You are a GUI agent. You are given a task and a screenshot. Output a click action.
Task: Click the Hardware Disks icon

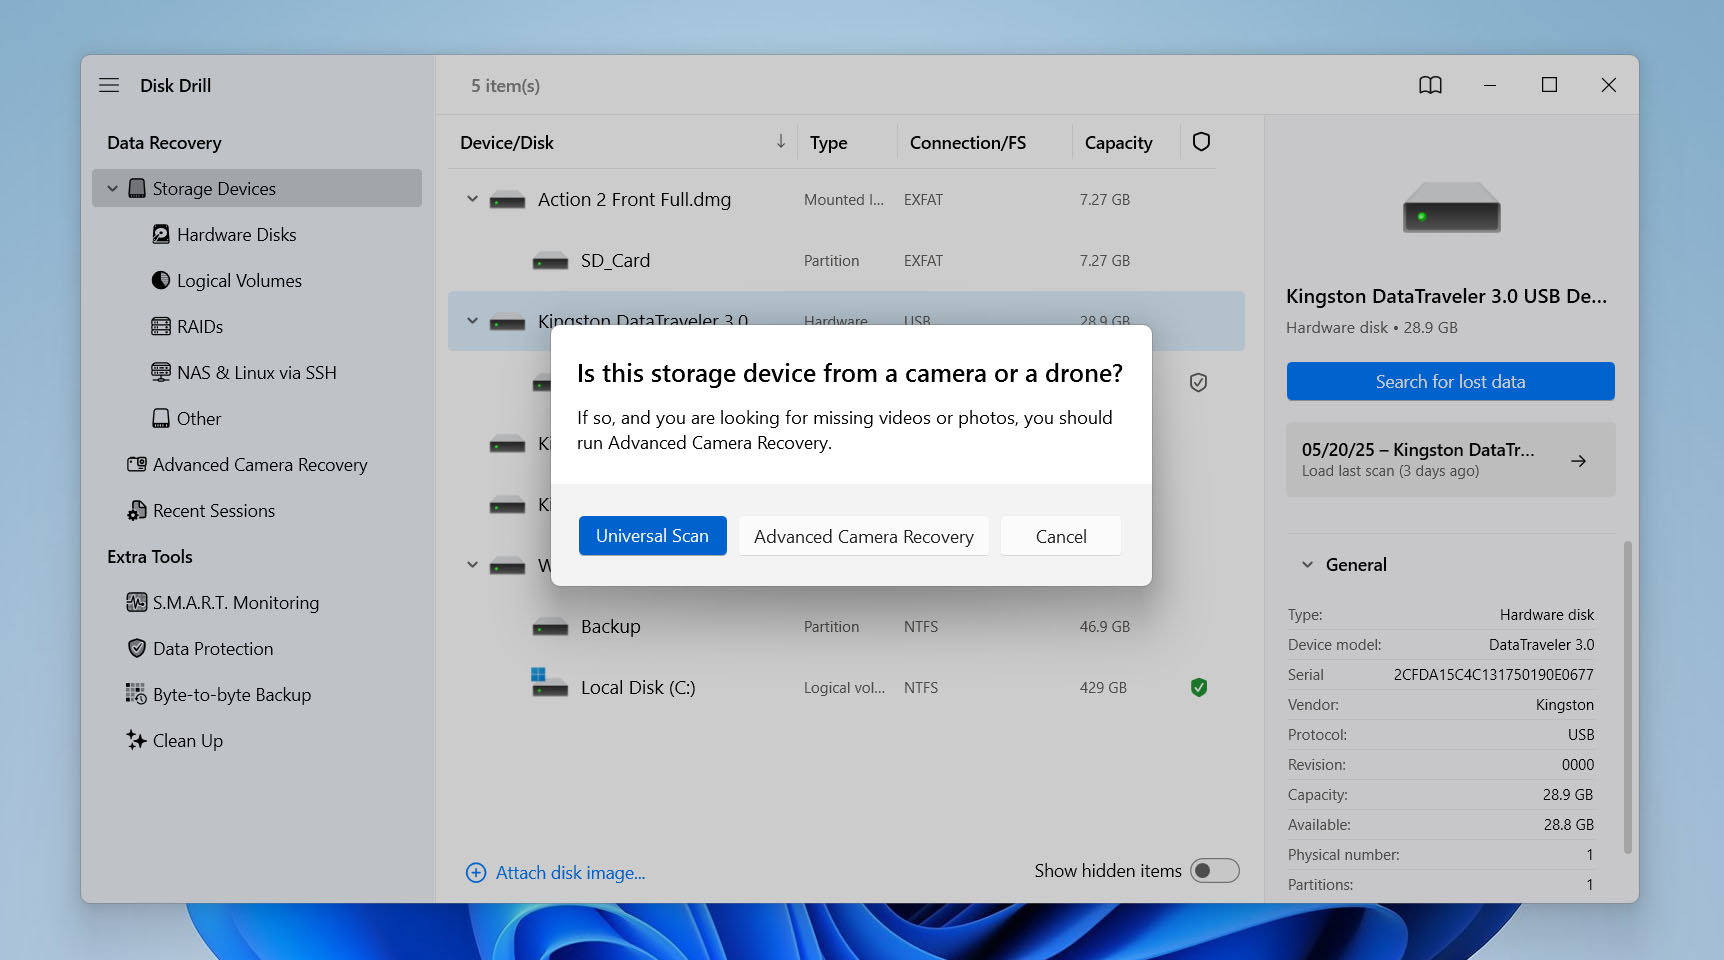click(x=161, y=234)
